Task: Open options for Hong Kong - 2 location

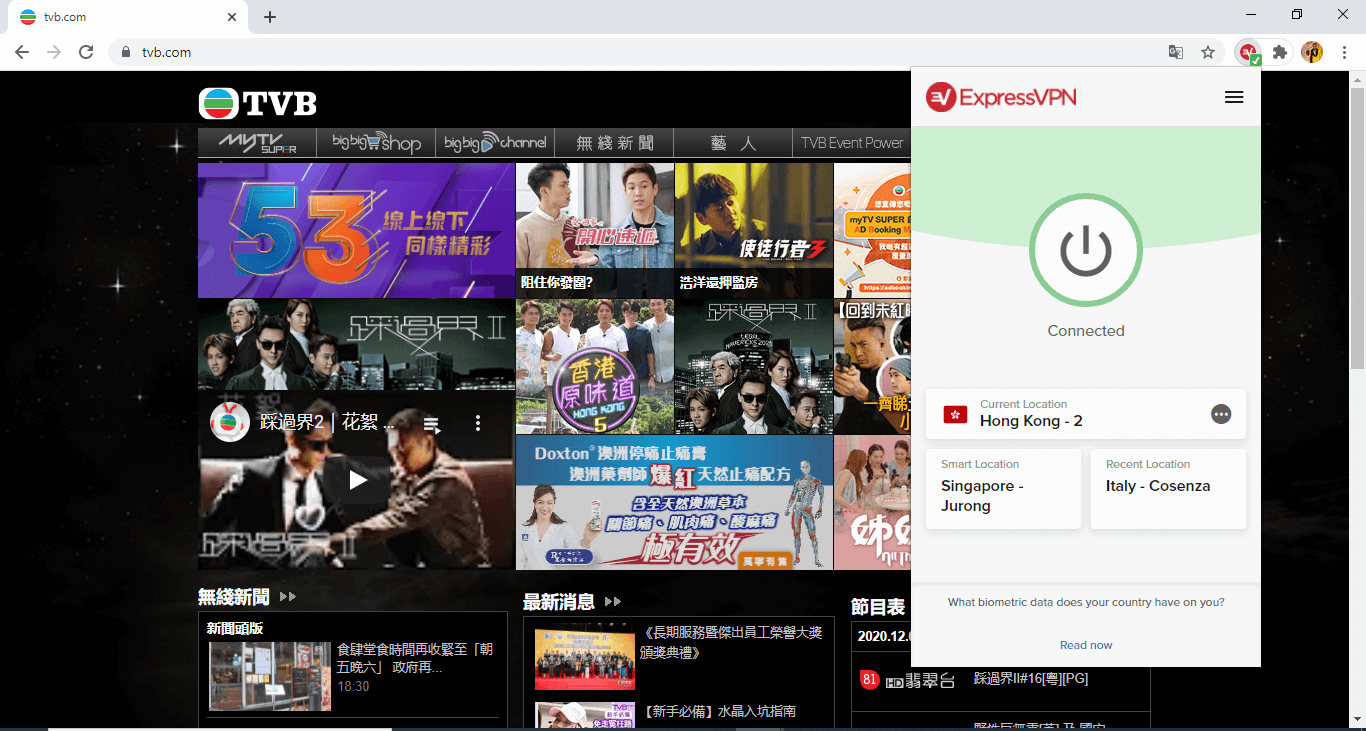Action: pos(1221,414)
